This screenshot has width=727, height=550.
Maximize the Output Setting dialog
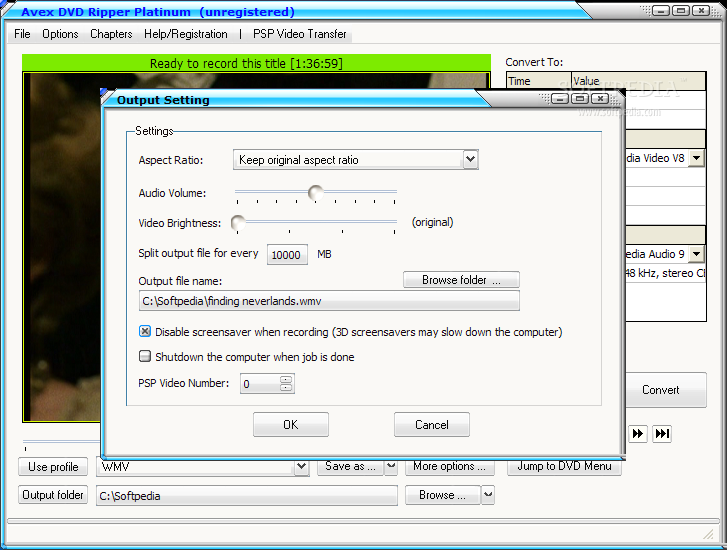tap(580, 98)
